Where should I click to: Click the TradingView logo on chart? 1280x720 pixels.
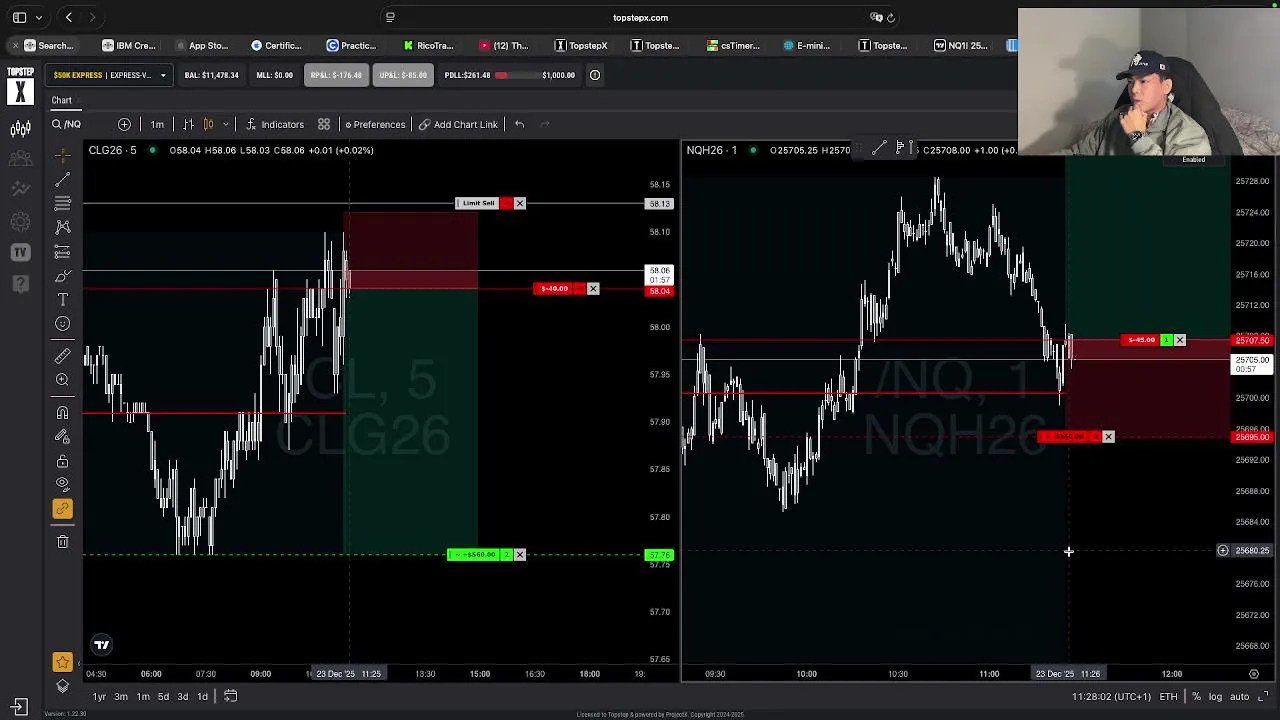click(x=101, y=644)
